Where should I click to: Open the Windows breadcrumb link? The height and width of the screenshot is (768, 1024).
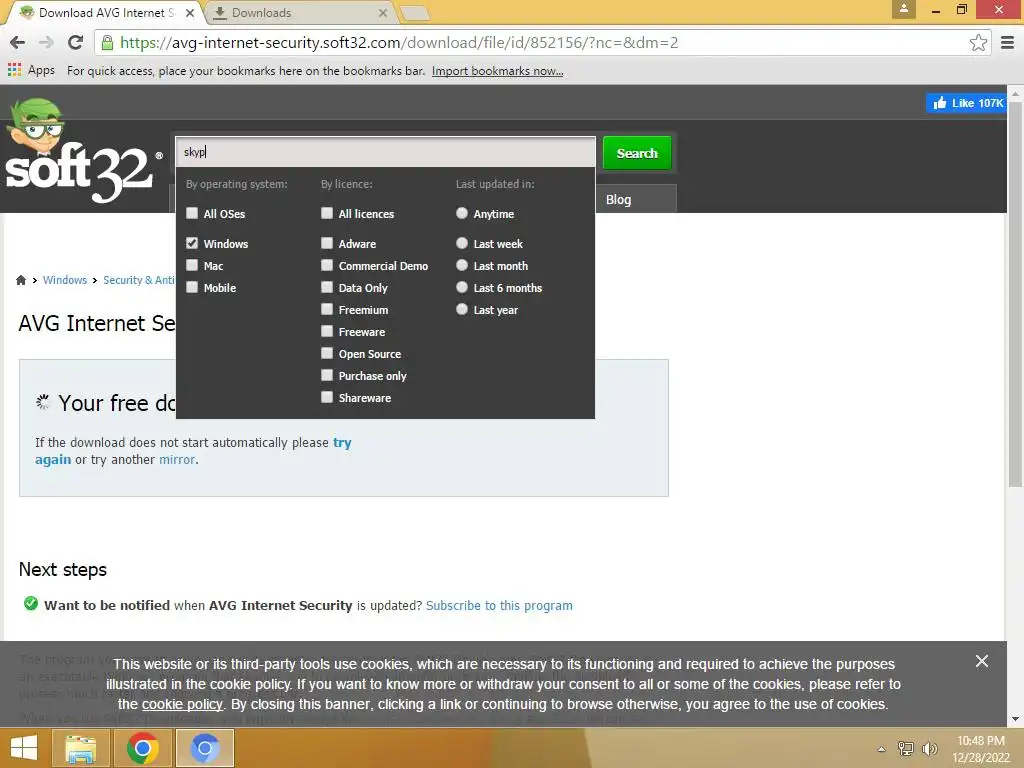click(x=65, y=280)
